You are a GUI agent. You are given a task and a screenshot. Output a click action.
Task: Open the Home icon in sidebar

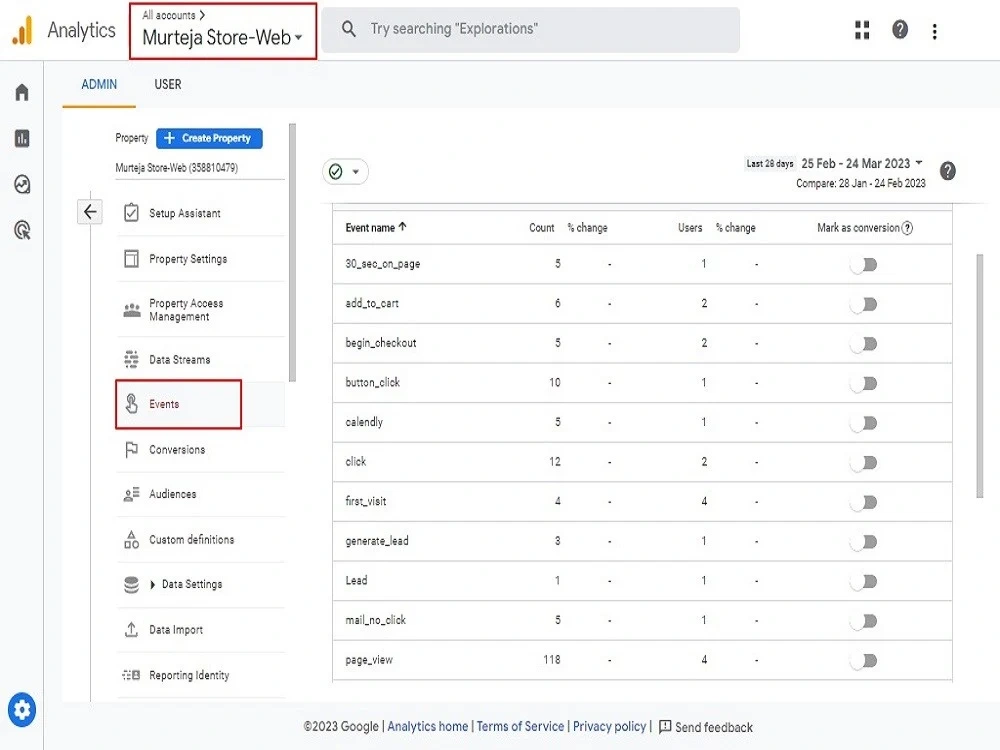(x=22, y=92)
